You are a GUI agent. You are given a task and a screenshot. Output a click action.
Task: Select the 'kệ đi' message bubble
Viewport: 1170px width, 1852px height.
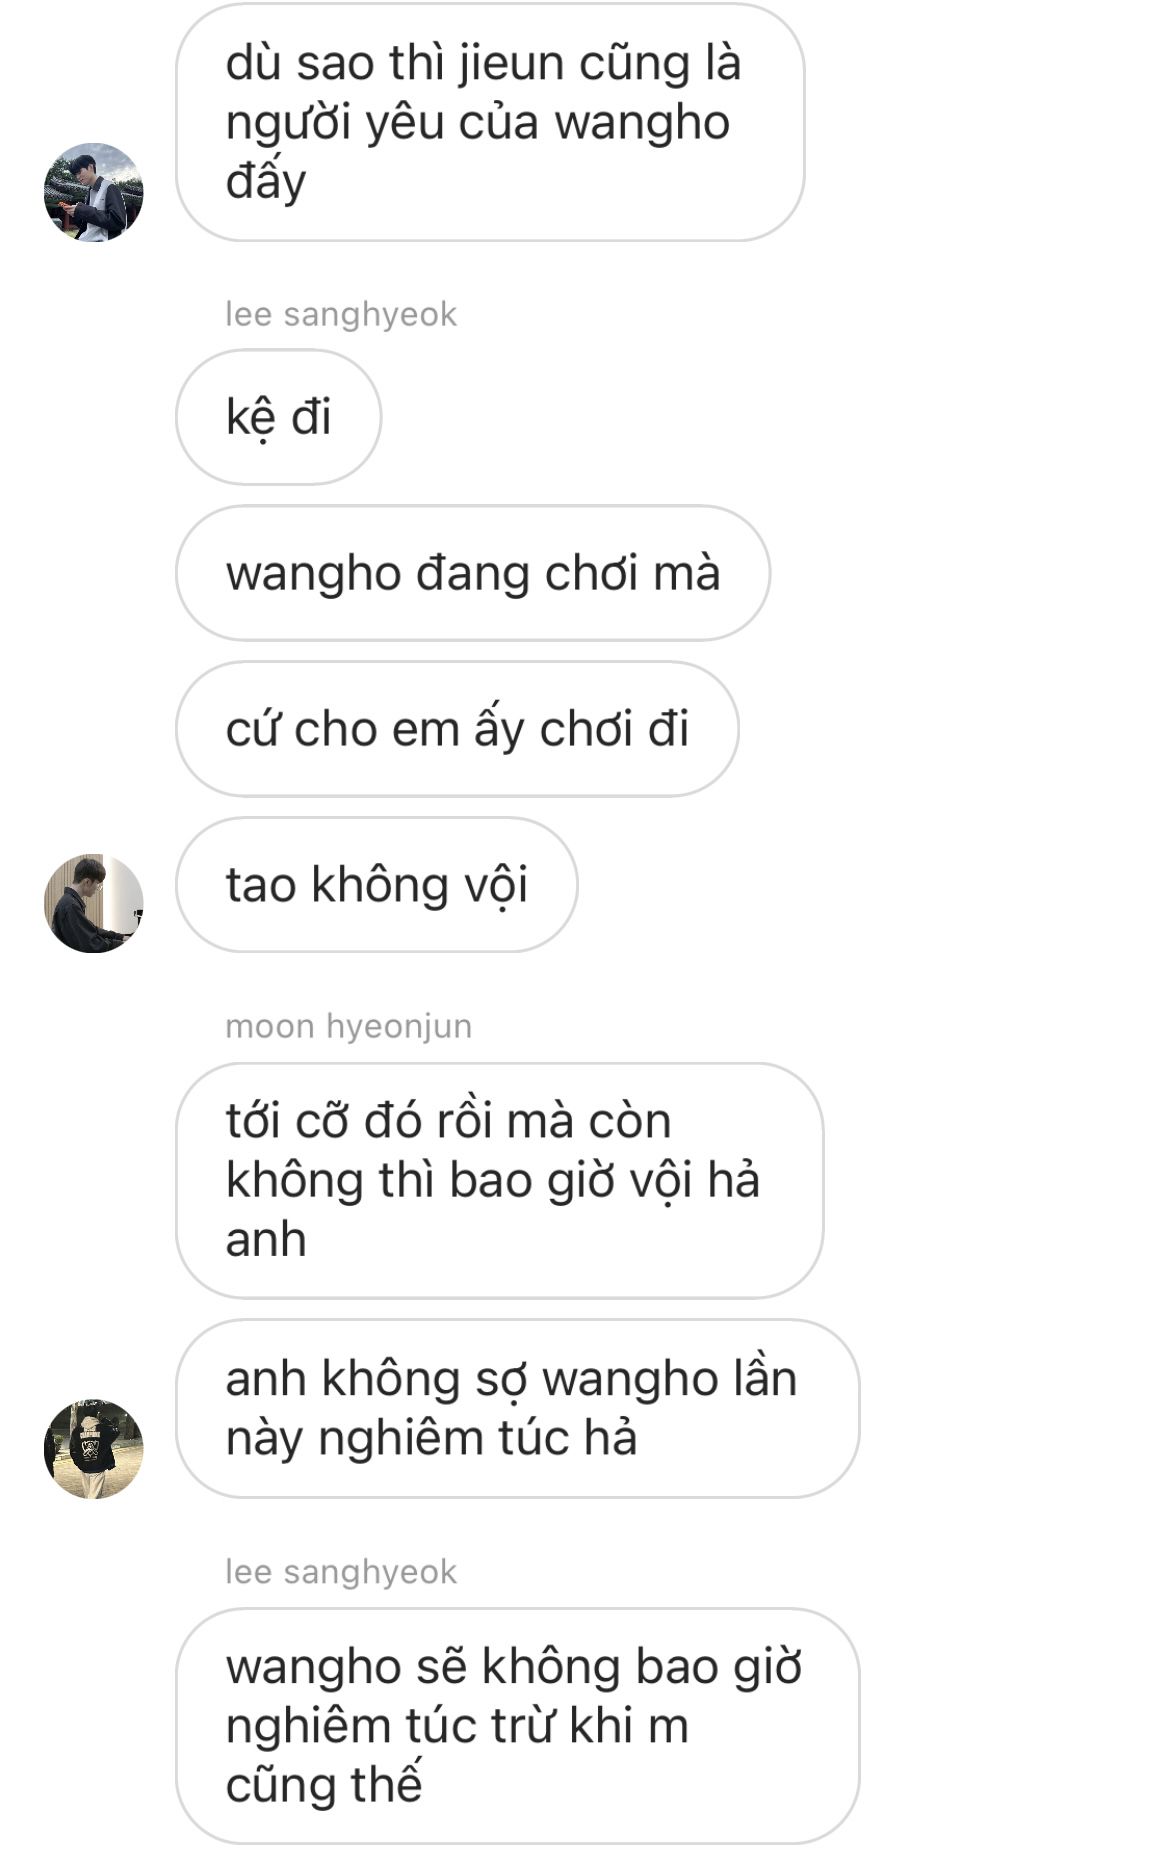pos(278,417)
